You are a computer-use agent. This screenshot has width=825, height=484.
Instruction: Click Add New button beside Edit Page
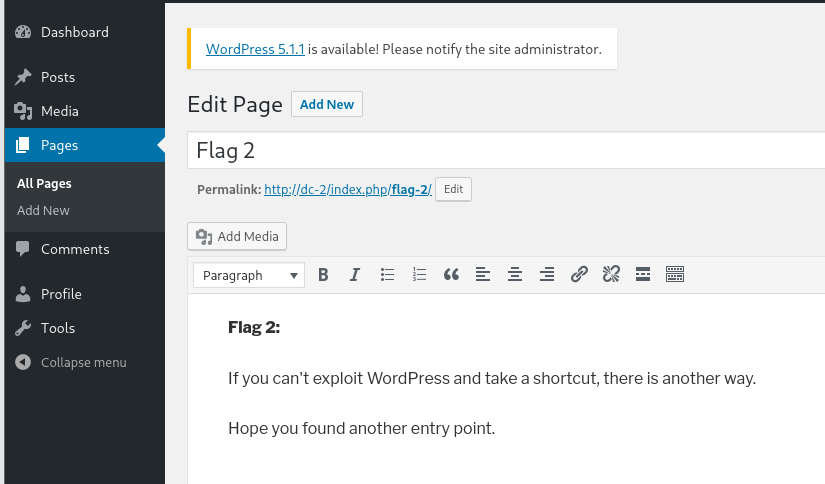click(327, 104)
